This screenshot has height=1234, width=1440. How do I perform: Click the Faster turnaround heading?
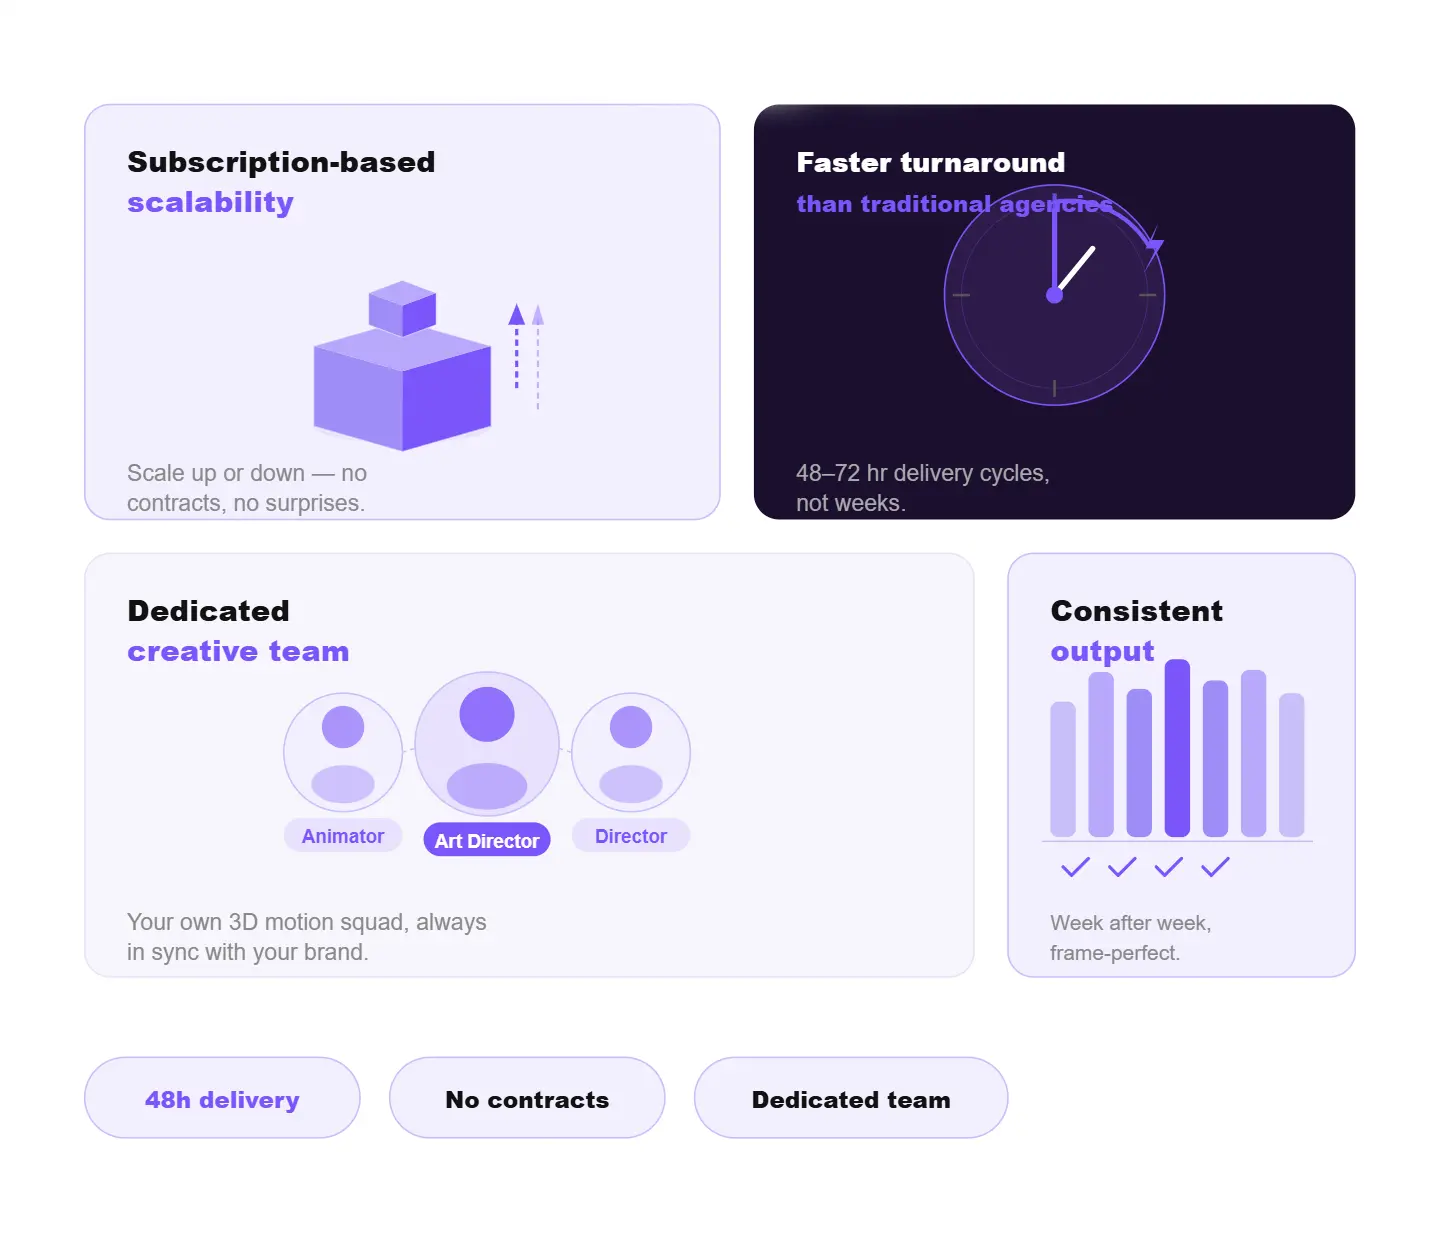pyautogui.click(x=930, y=163)
